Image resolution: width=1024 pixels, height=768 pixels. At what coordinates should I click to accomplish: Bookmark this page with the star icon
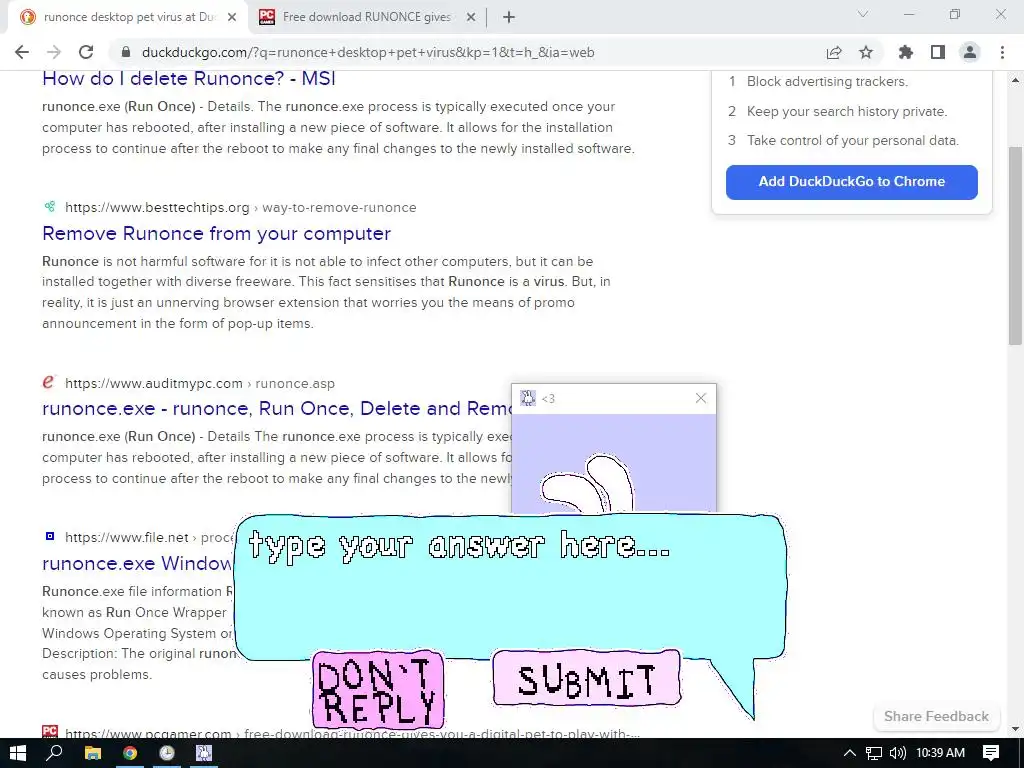pos(866,52)
